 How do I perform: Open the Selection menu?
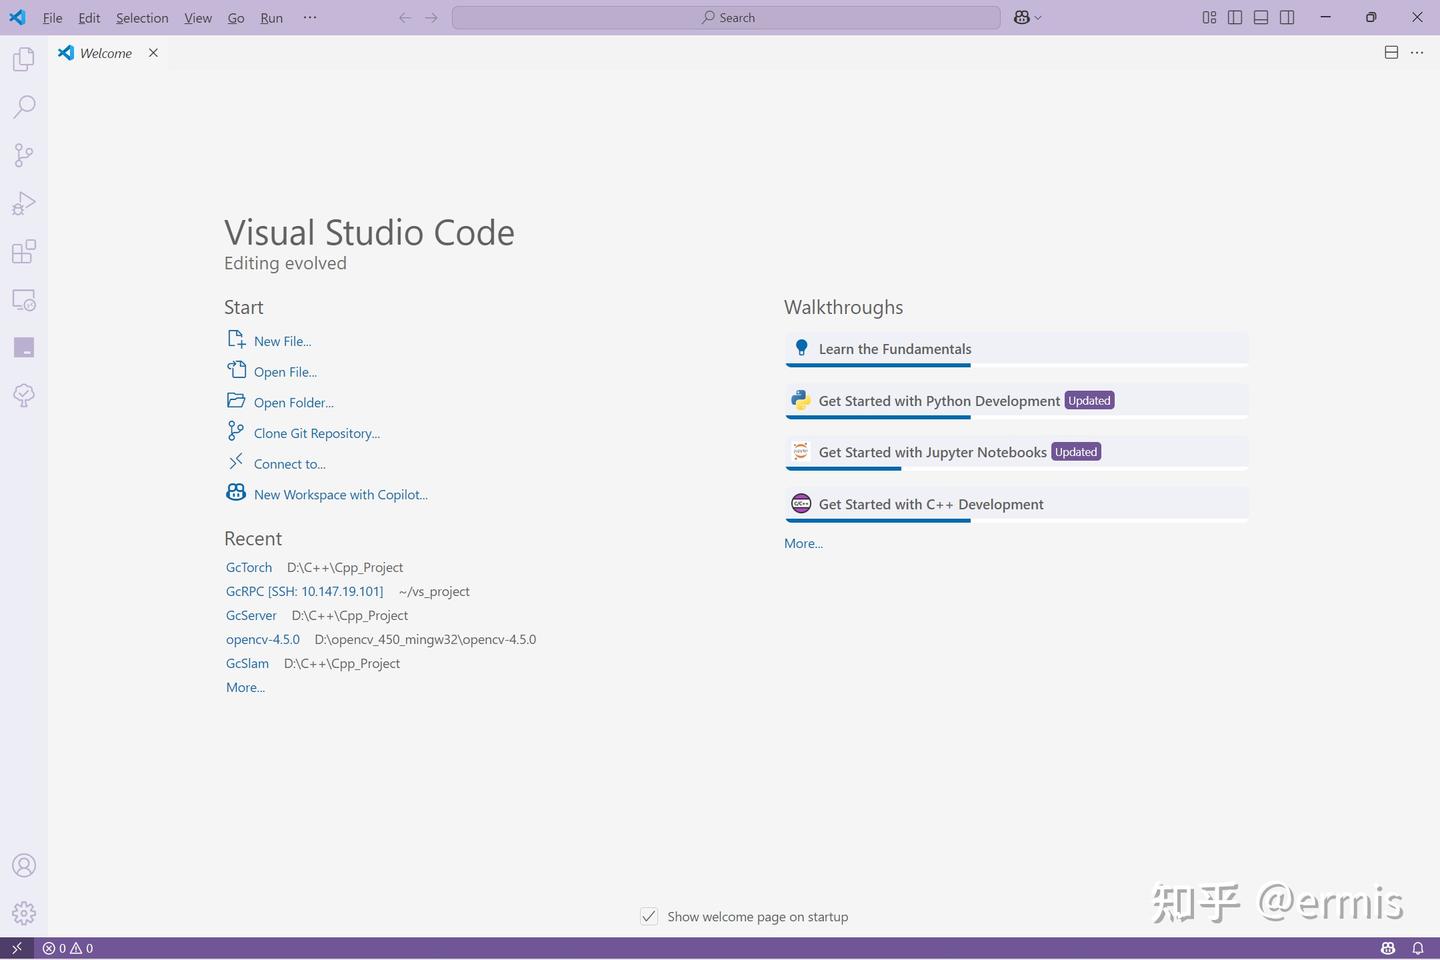(x=142, y=18)
